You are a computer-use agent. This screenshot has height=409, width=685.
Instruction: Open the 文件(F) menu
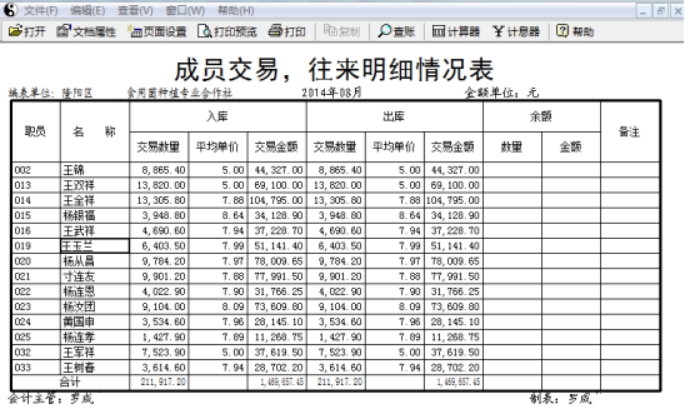coord(40,10)
